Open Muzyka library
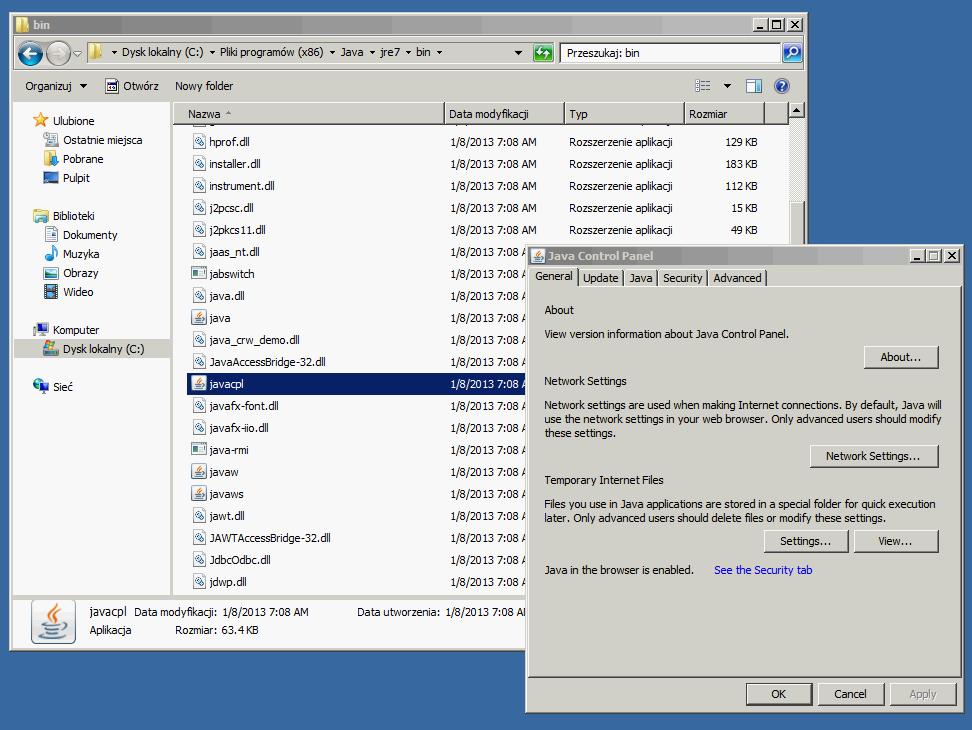972x730 pixels. click(81, 254)
